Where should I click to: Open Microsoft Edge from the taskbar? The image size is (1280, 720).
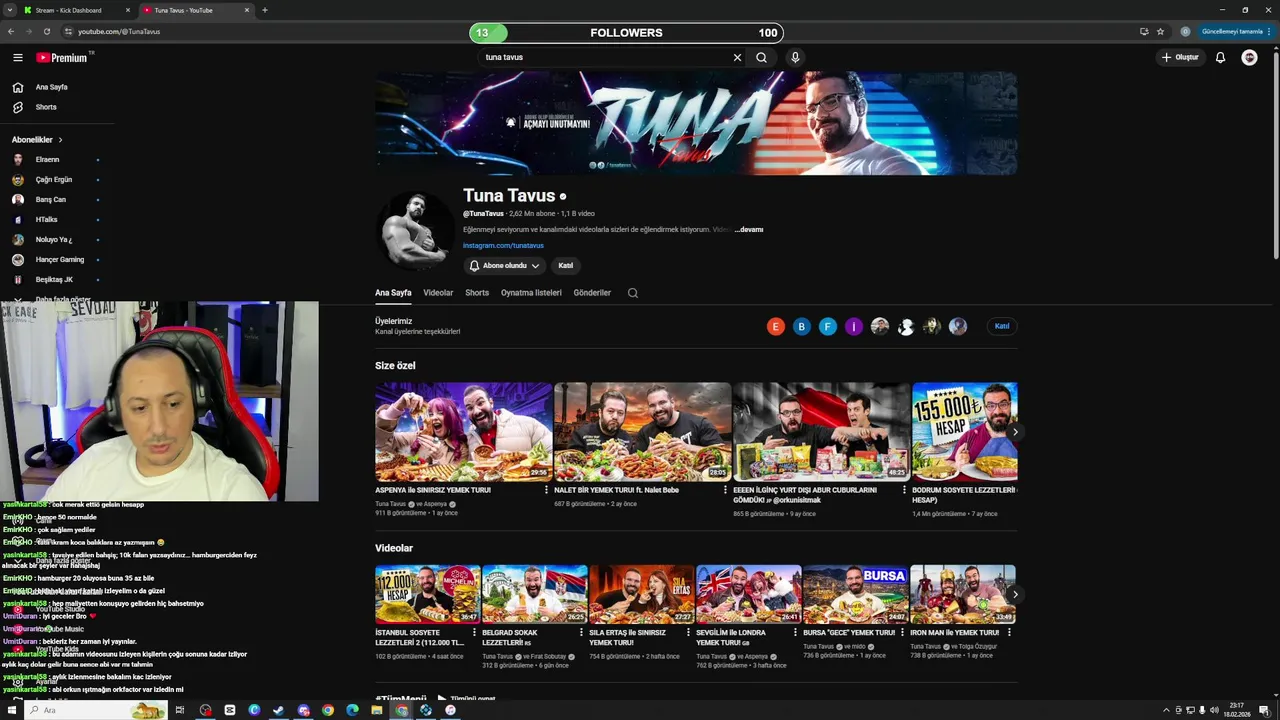(x=352, y=710)
